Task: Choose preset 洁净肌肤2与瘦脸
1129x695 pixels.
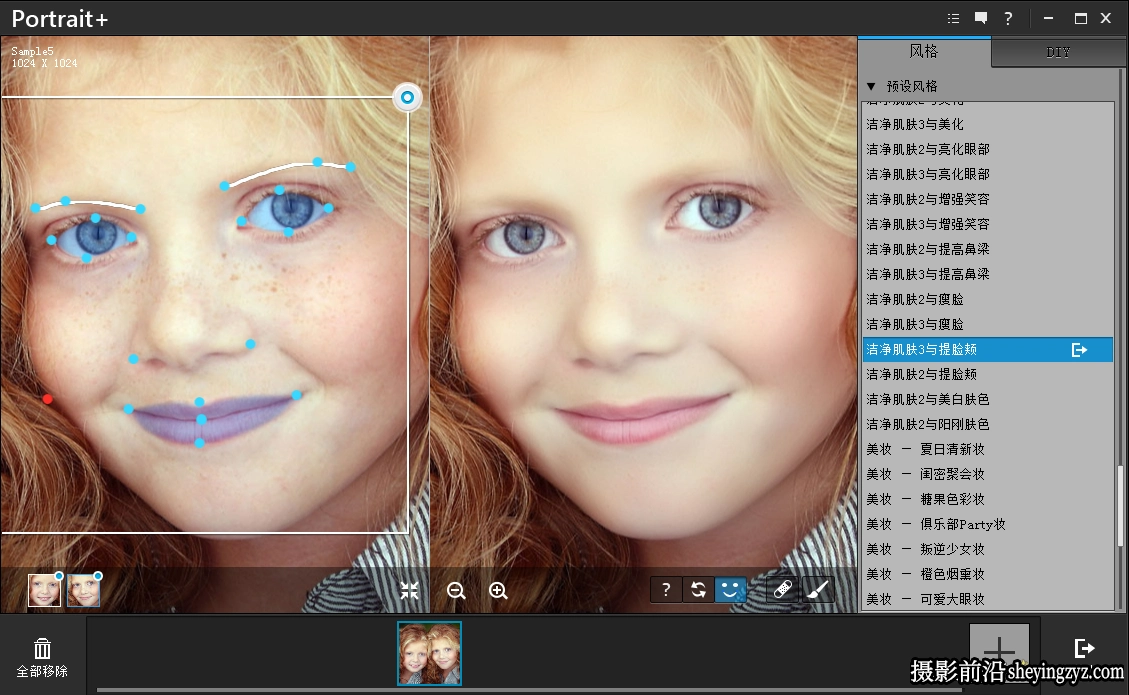Action: point(988,300)
